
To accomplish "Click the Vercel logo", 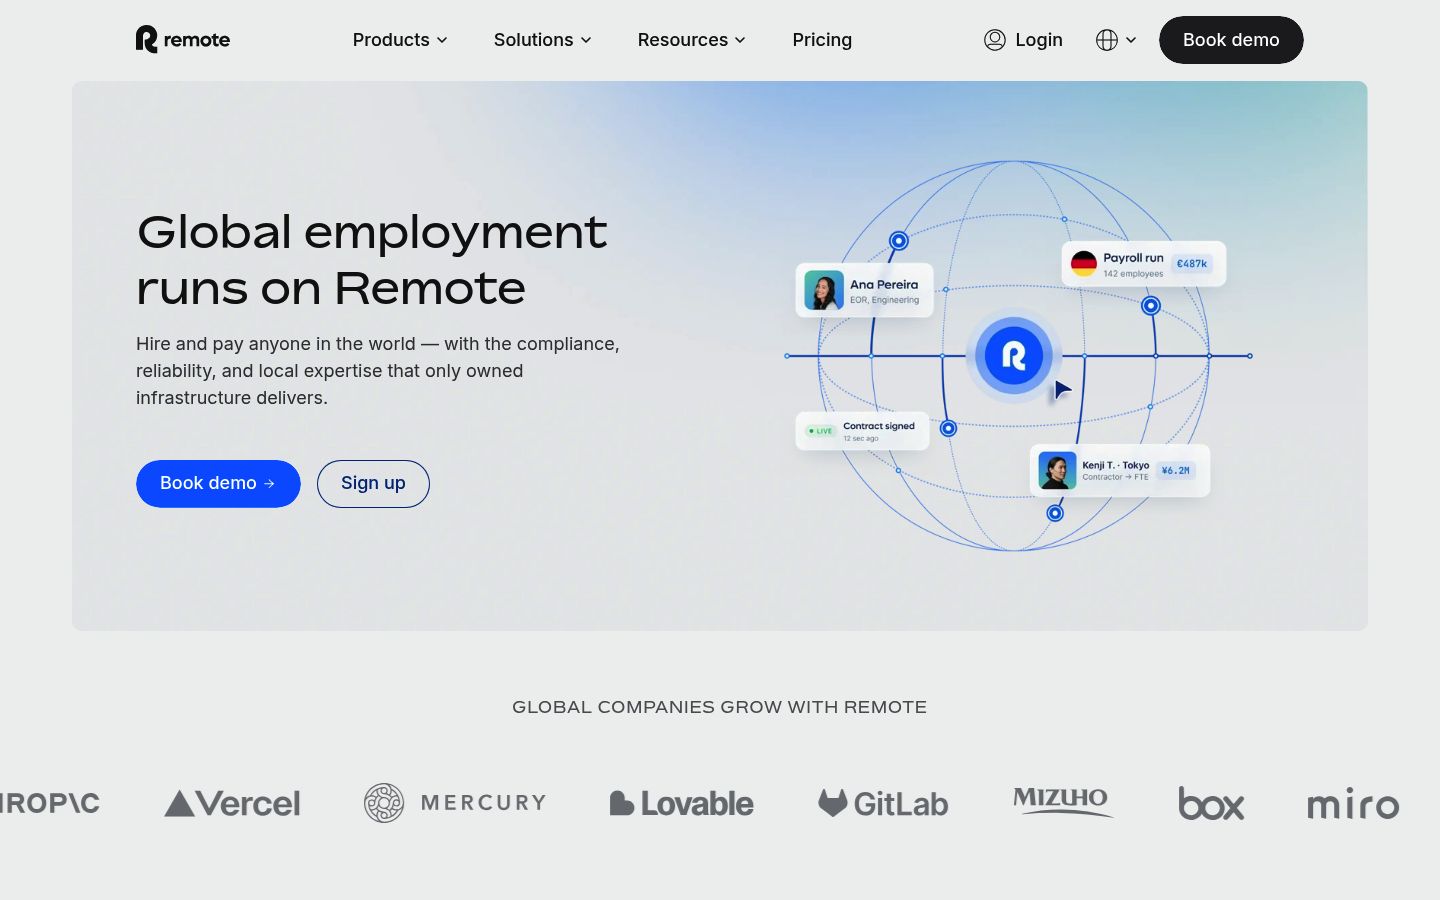I will pos(232,803).
